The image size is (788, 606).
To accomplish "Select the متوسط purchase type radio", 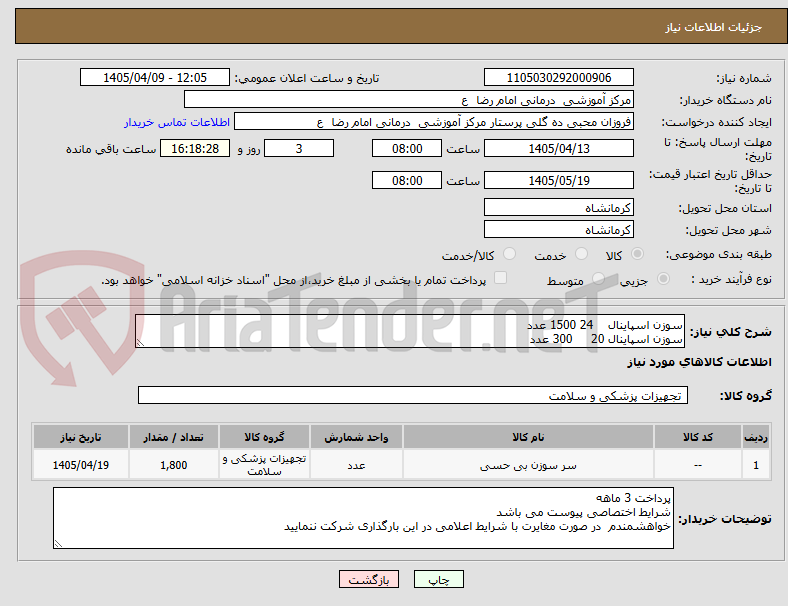I will click(598, 278).
